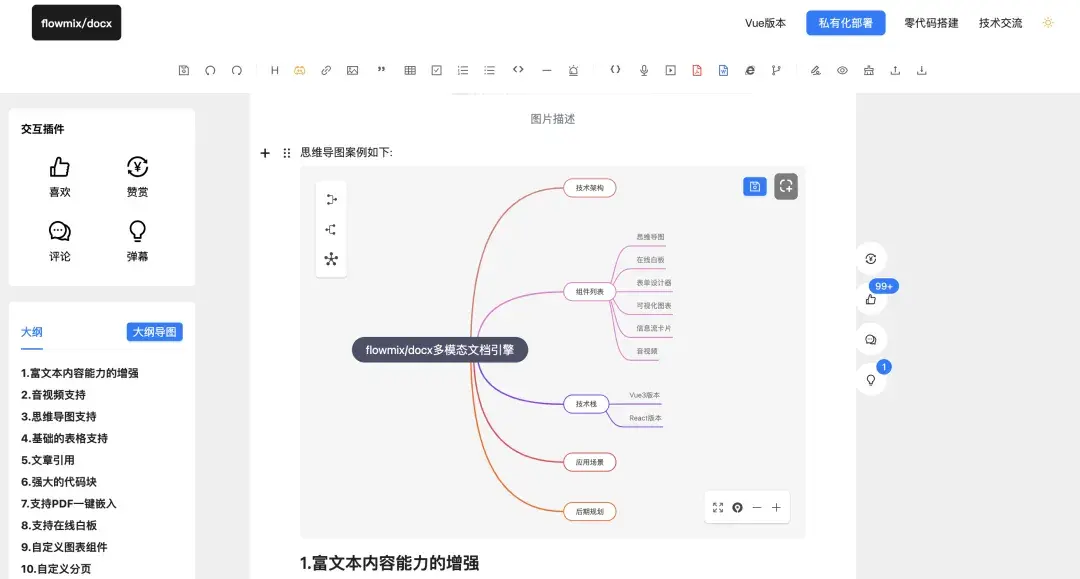
Task: Zoom in the mind map with plus
Action: click(x=776, y=507)
